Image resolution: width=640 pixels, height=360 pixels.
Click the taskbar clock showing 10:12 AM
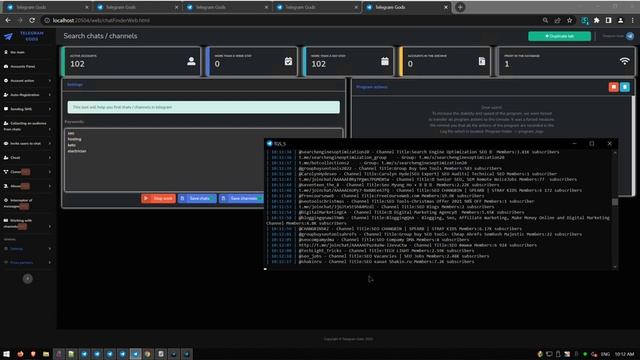pyautogui.click(x=624, y=354)
